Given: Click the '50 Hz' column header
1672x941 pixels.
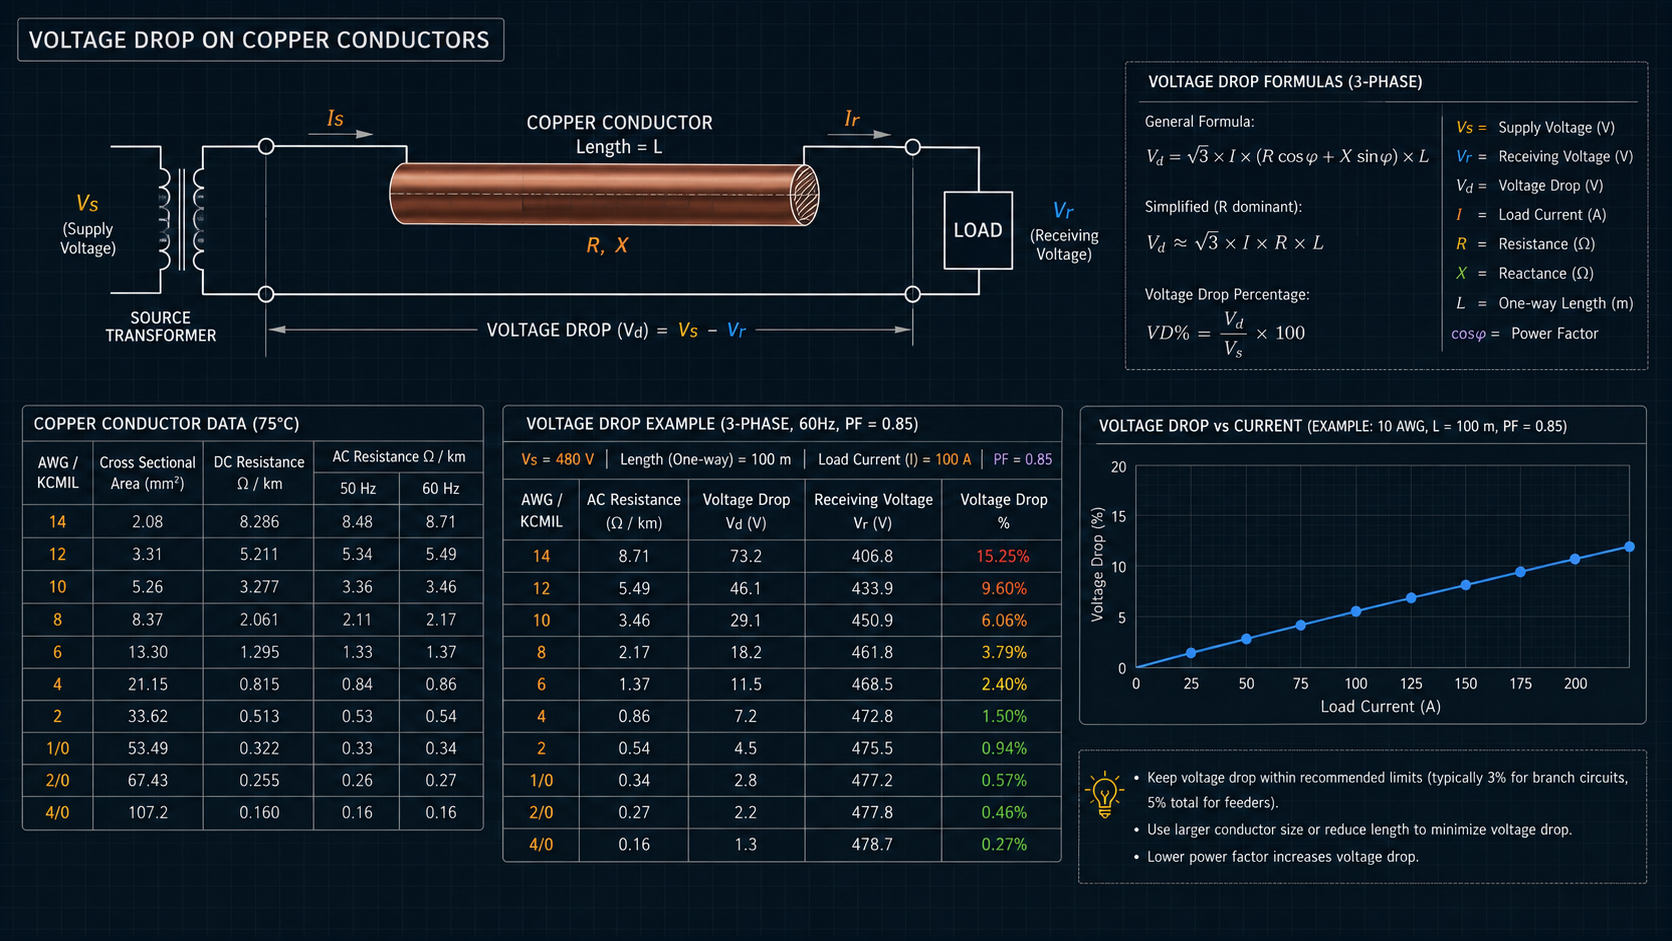Looking at the screenshot, I should (357, 489).
